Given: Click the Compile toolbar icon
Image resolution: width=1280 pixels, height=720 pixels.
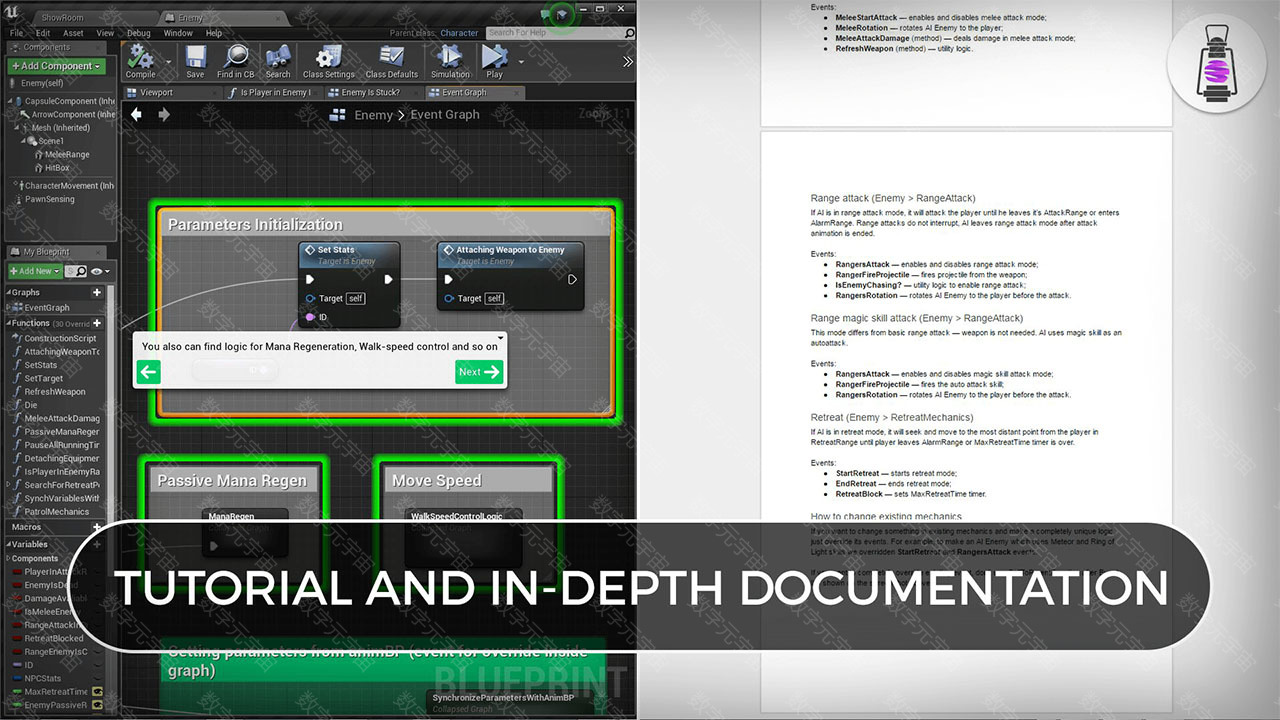Looking at the screenshot, I should click(140, 55).
